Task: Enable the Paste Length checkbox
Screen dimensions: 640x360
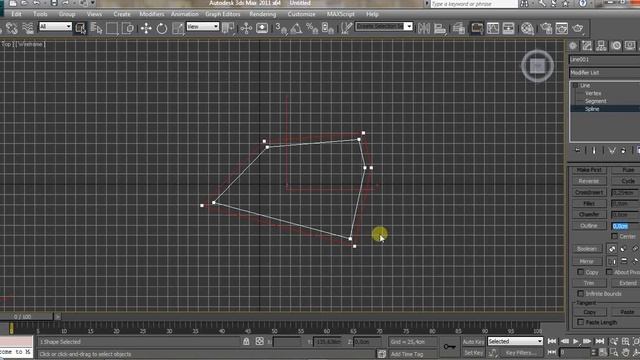Action: coord(580,322)
